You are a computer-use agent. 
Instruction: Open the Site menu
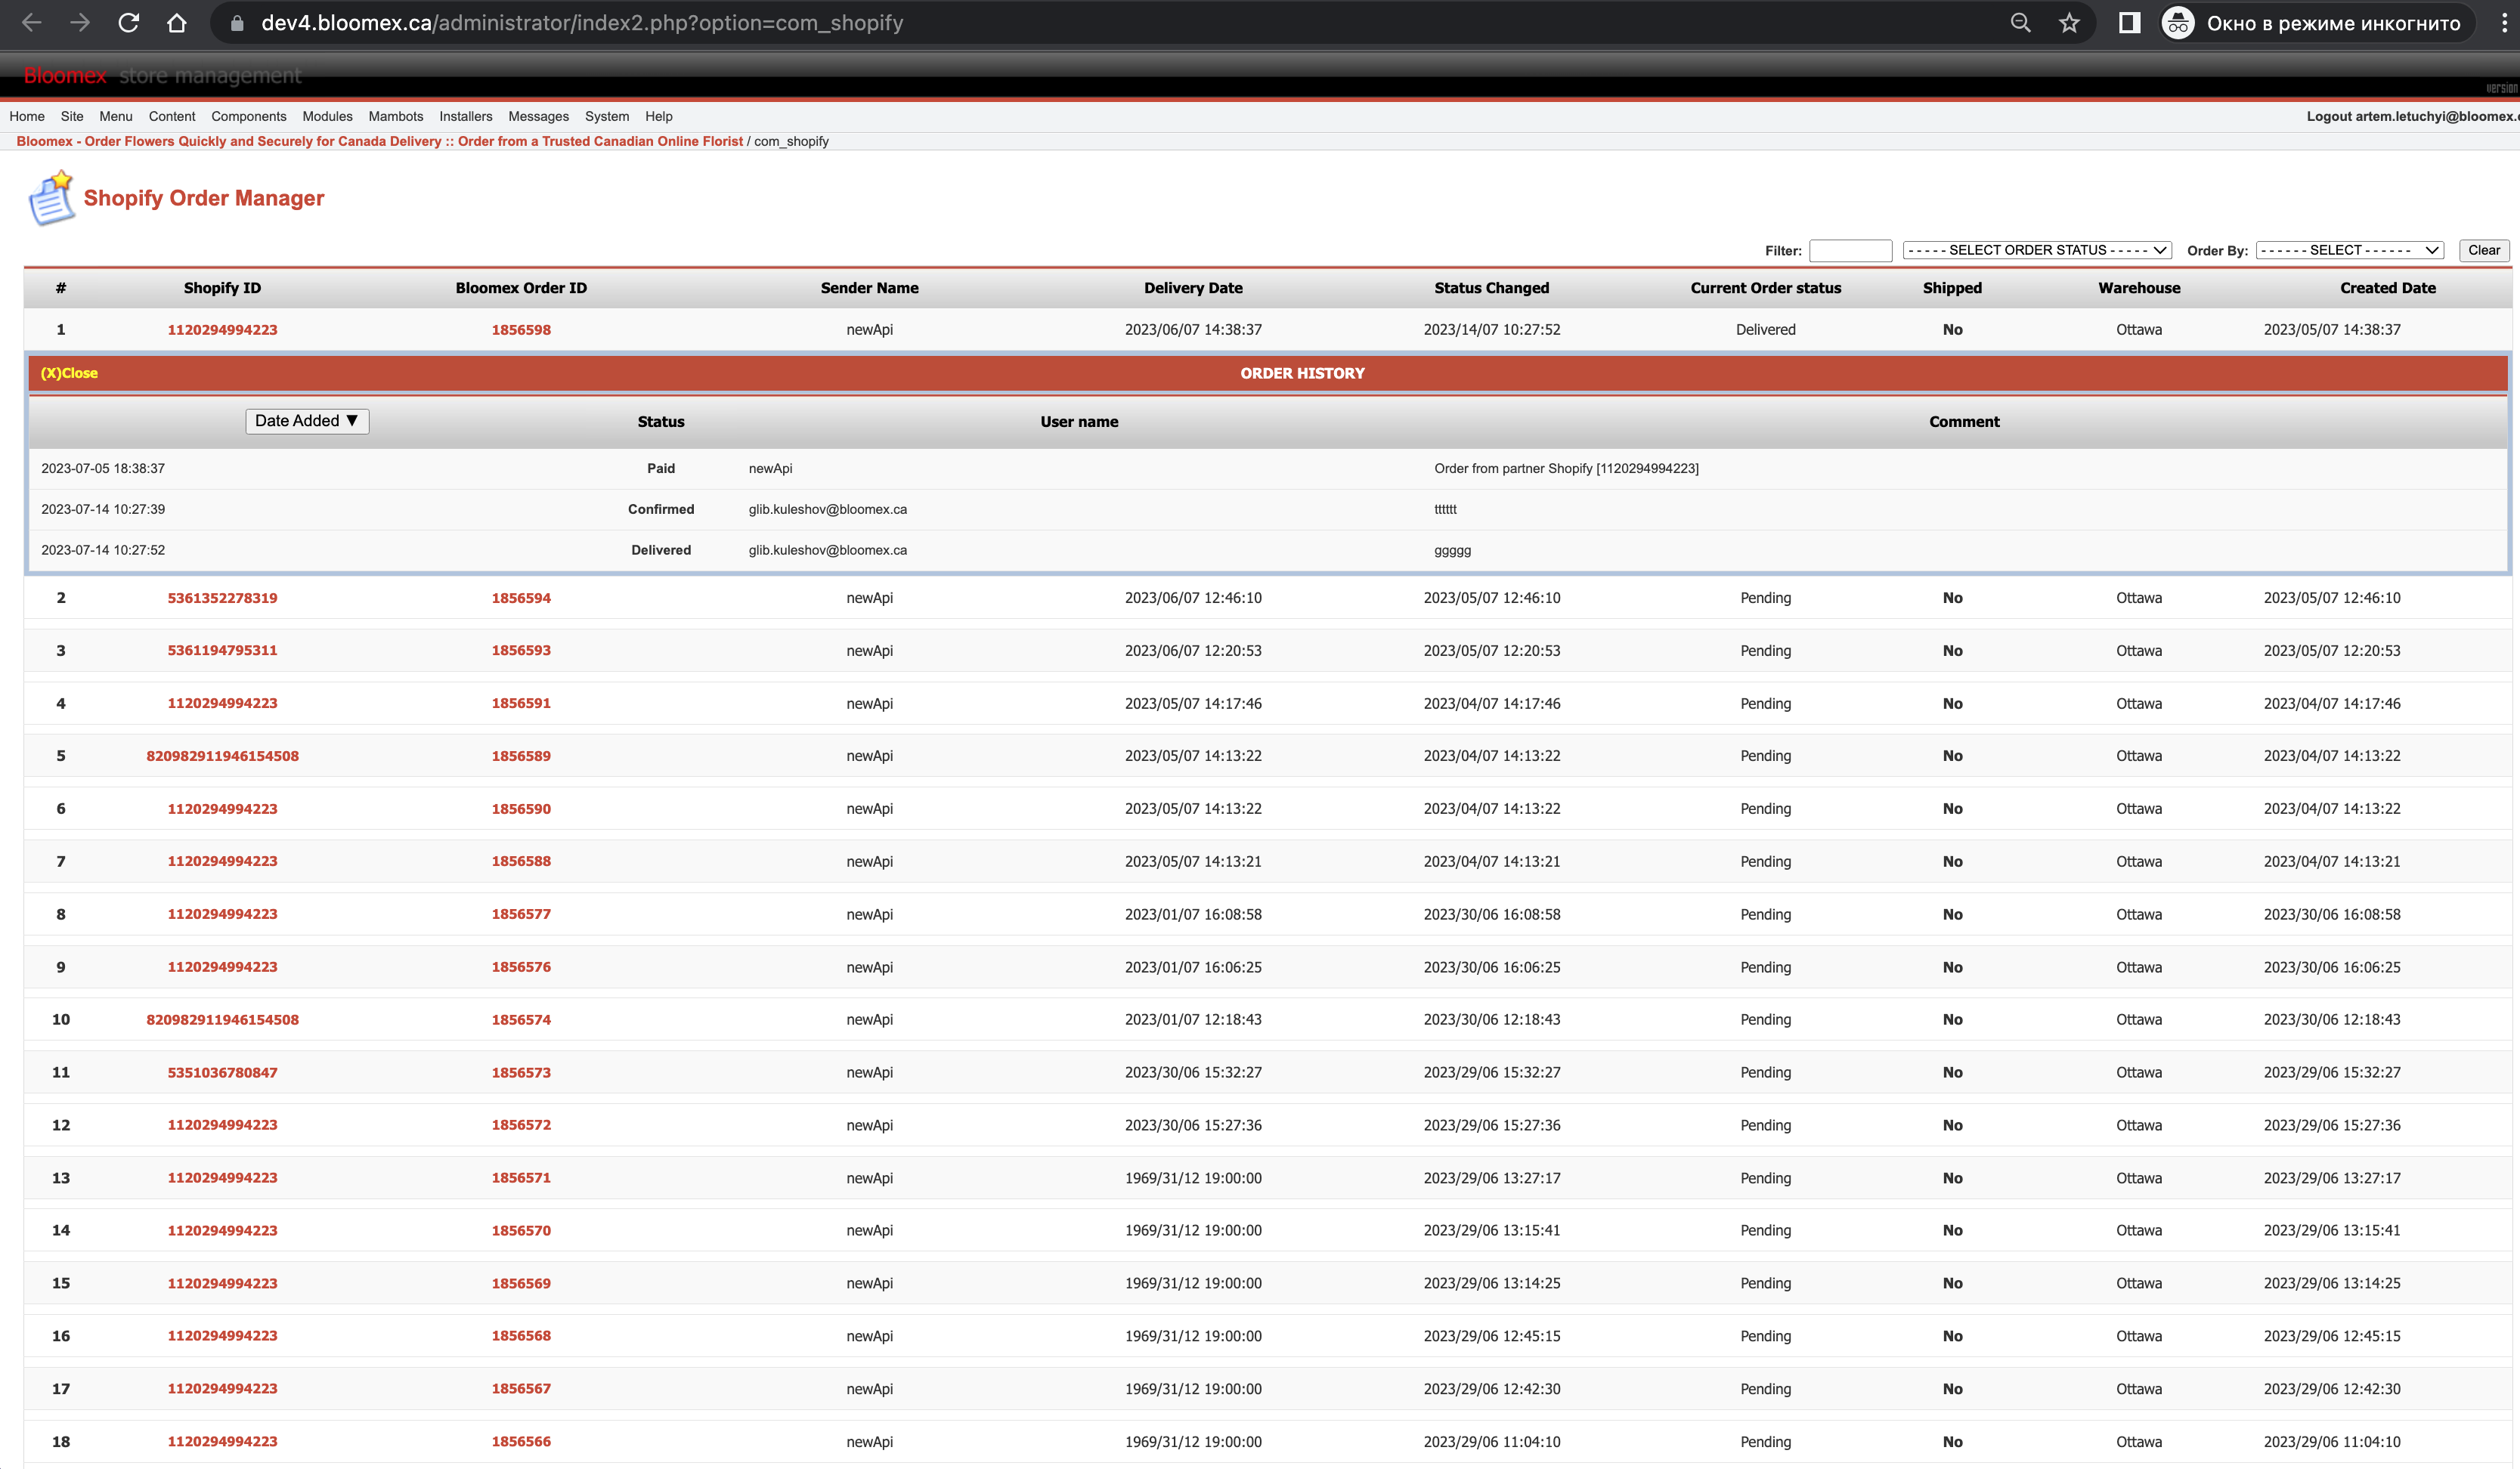click(72, 116)
